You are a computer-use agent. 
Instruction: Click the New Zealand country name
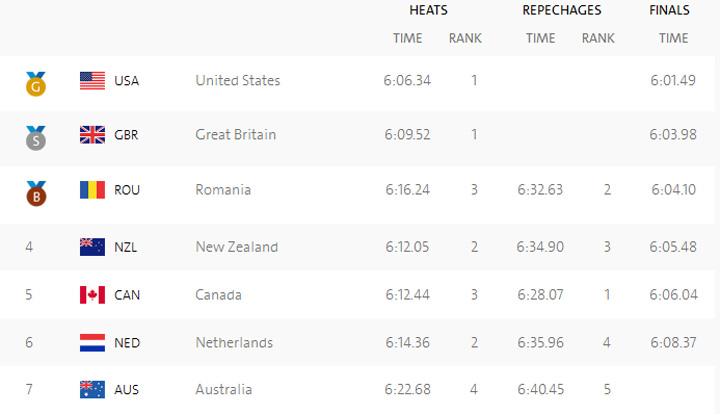[236, 247]
